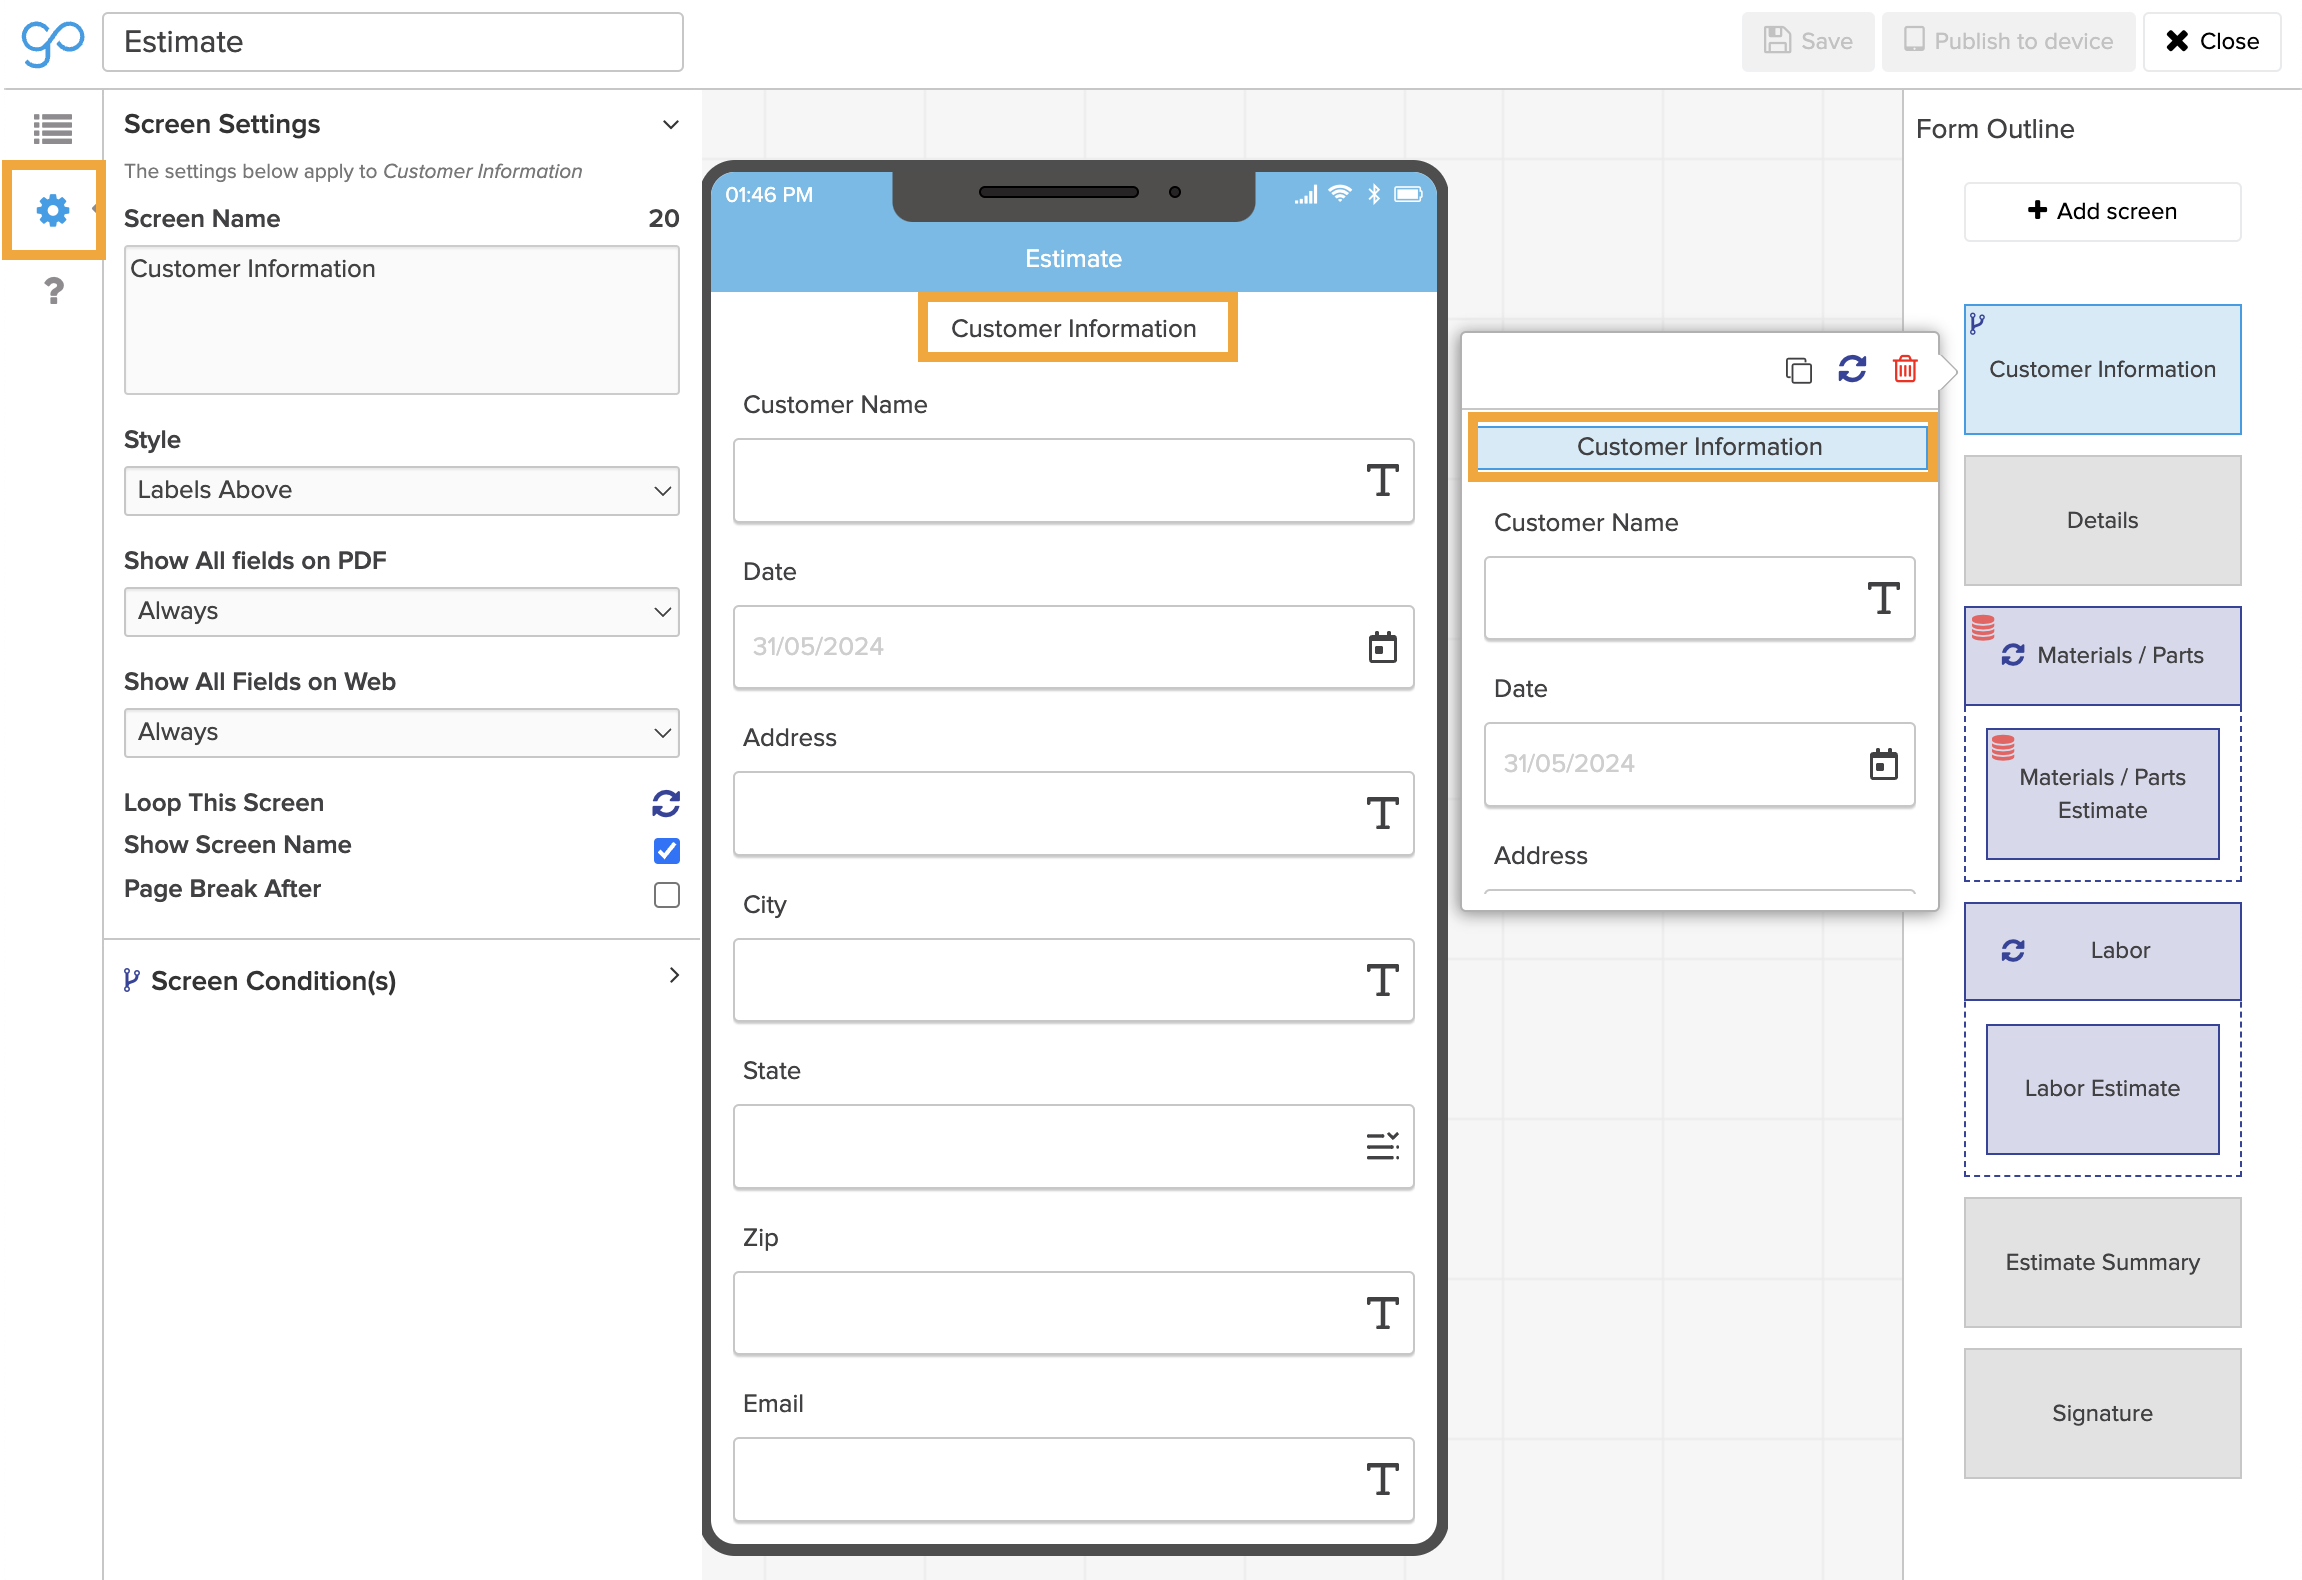Click calendar icon in phone Date field
This screenshot has height=1580, width=2302.
(x=1382, y=647)
